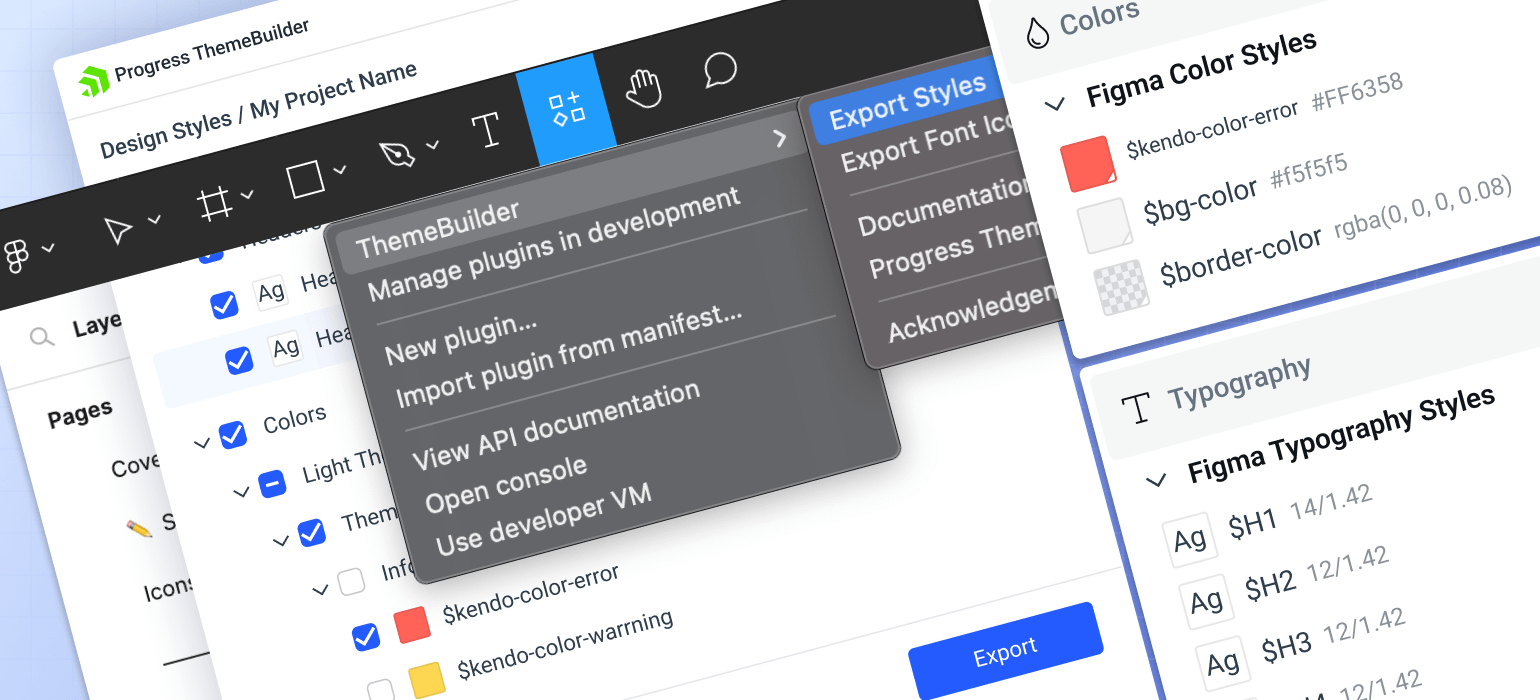Image resolution: width=1540 pixels, height=700 pixels.
Task: Open the Resources plugins tool
Action: click(566, 108)
